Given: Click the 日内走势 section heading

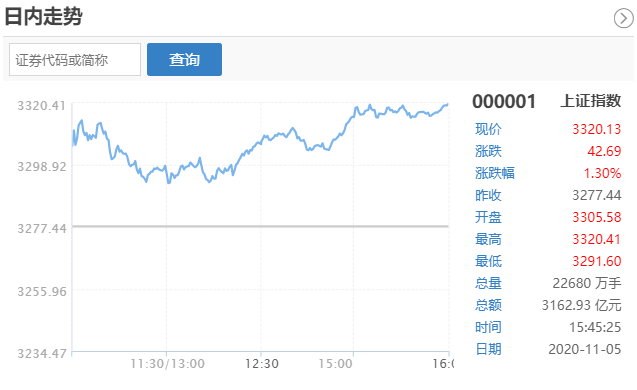Looking at the screenshot, I should pos(43,17).
